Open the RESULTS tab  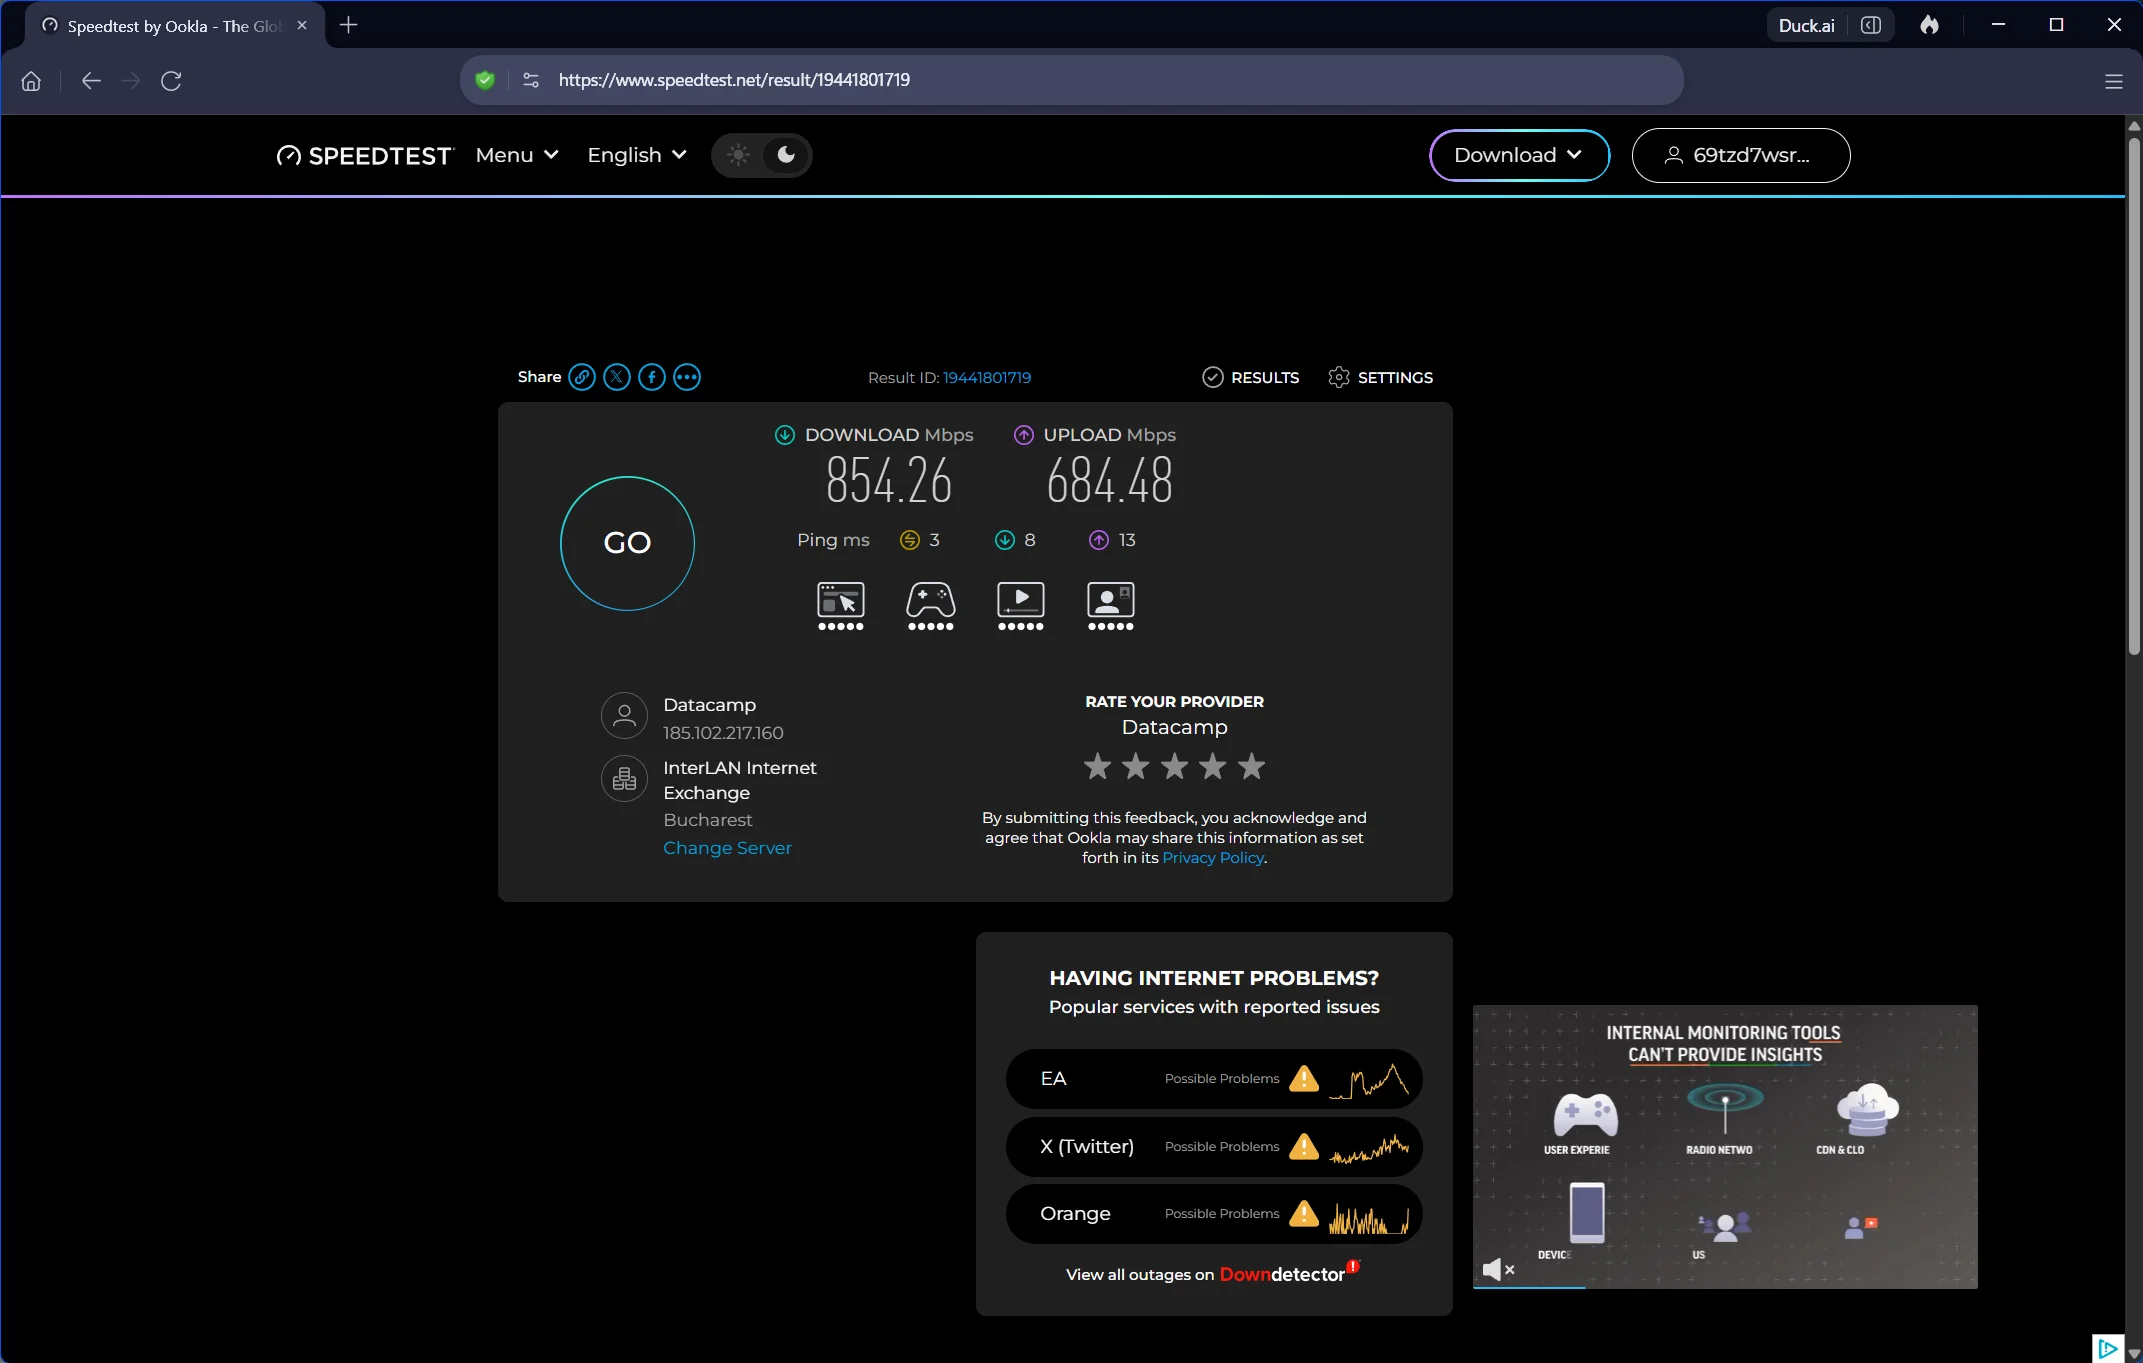1251,377
